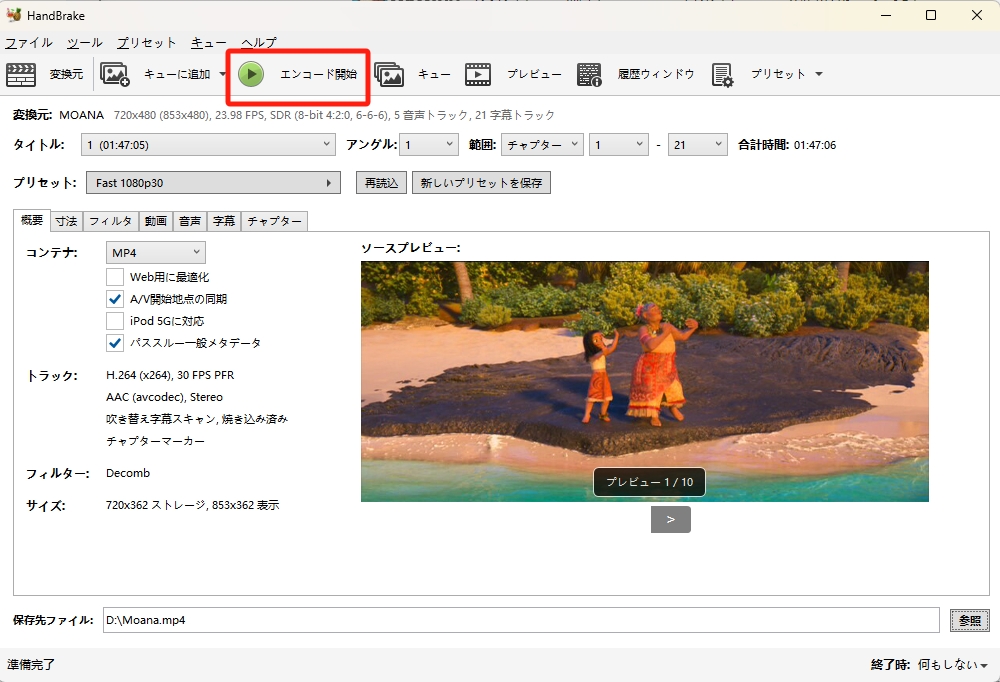1000x682 pixels.
Task: Tick iPod 5Gに対応 checkbox
Action: tap(115, 320)
